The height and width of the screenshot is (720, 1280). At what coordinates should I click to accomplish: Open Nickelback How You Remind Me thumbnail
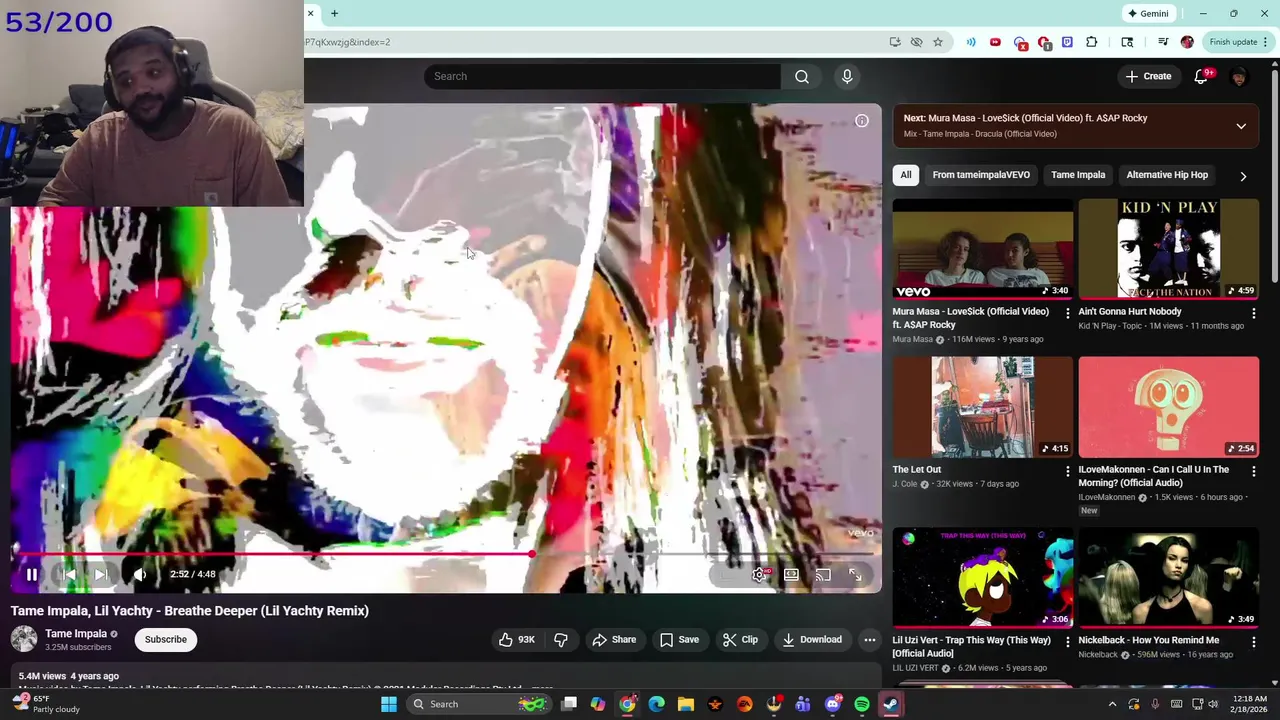(x=1169, y=578)
